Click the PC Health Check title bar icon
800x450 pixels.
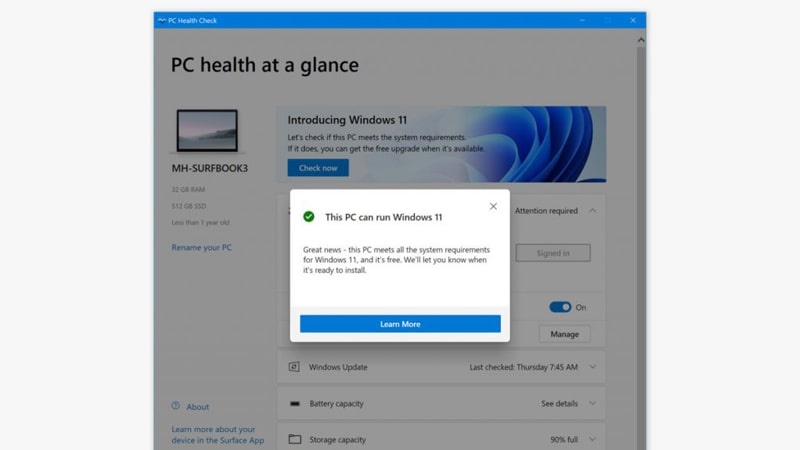[x=162, y=20]
